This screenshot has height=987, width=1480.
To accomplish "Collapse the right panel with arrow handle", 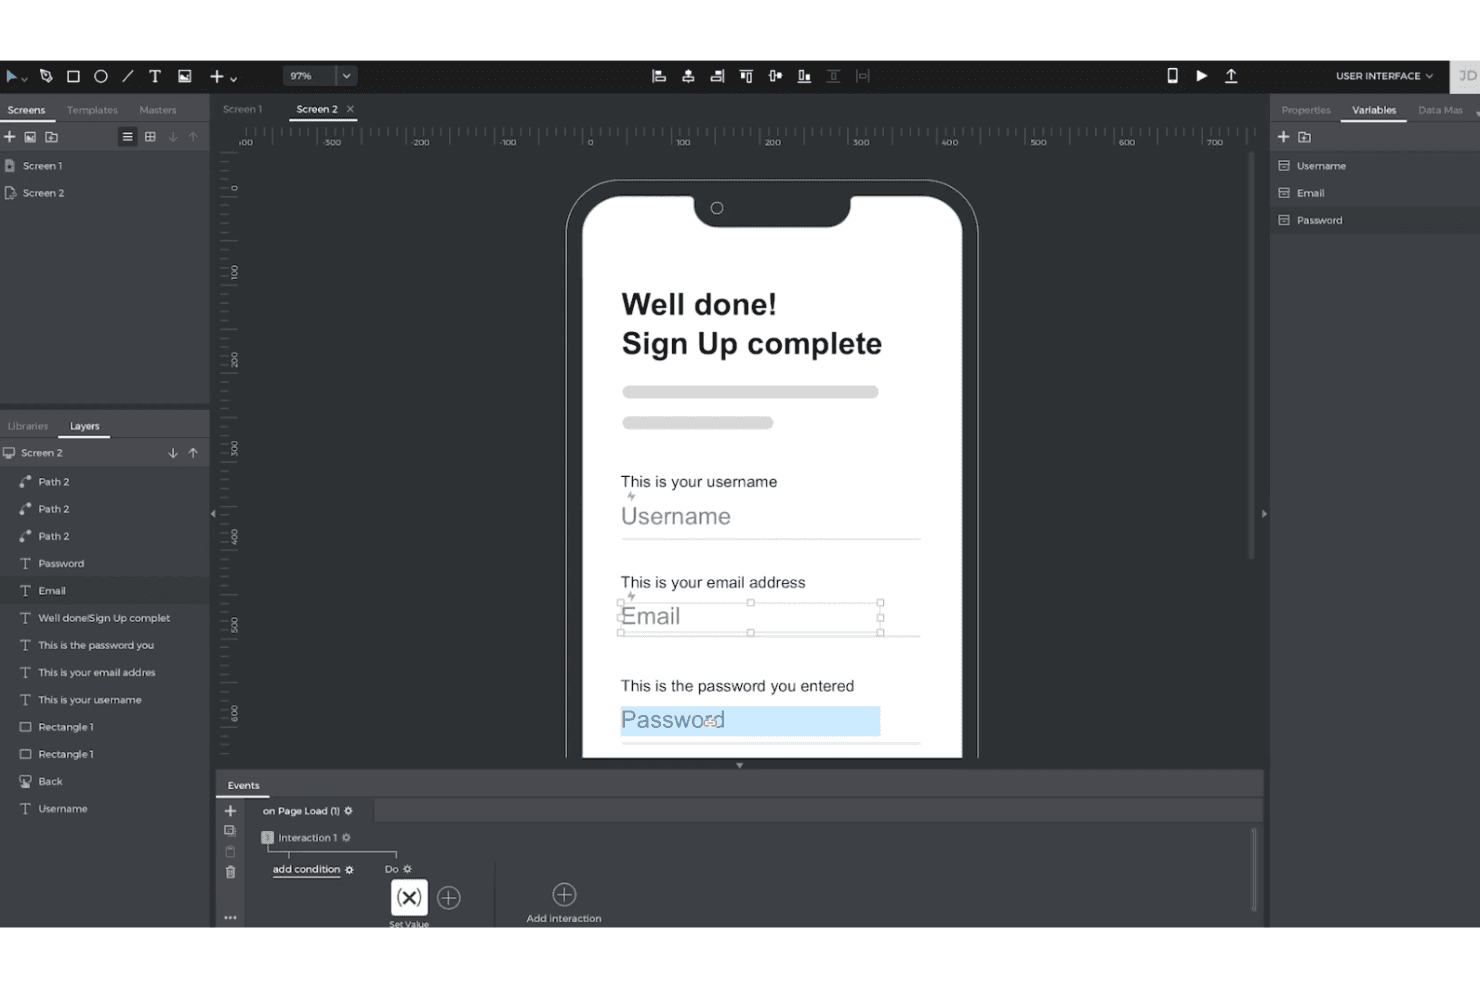I will click(1264, 514).
